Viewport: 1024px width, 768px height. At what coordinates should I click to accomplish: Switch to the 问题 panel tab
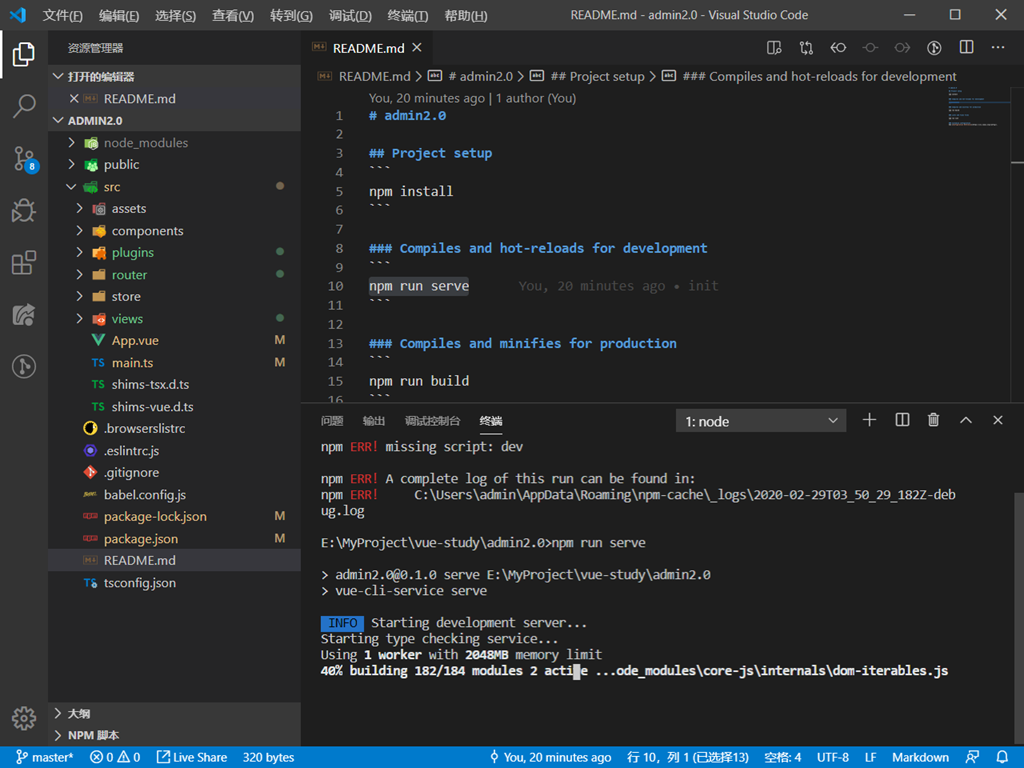(332, 421)
